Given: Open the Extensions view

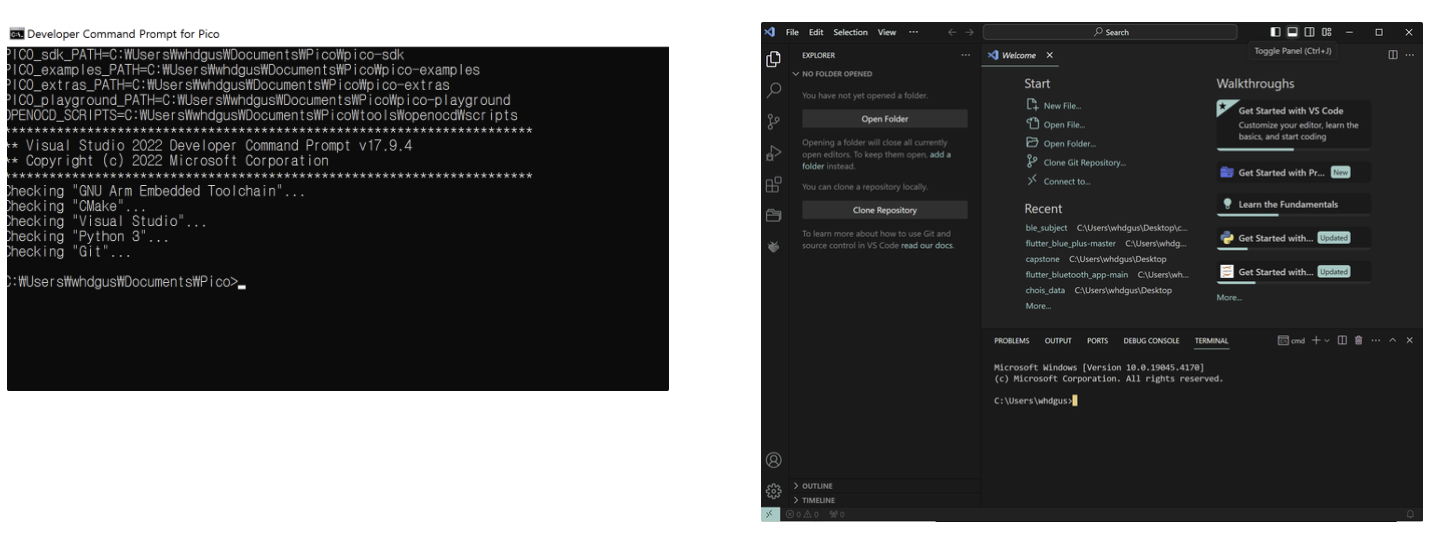Looking at the screenshot, I should [x=773, y=184].
